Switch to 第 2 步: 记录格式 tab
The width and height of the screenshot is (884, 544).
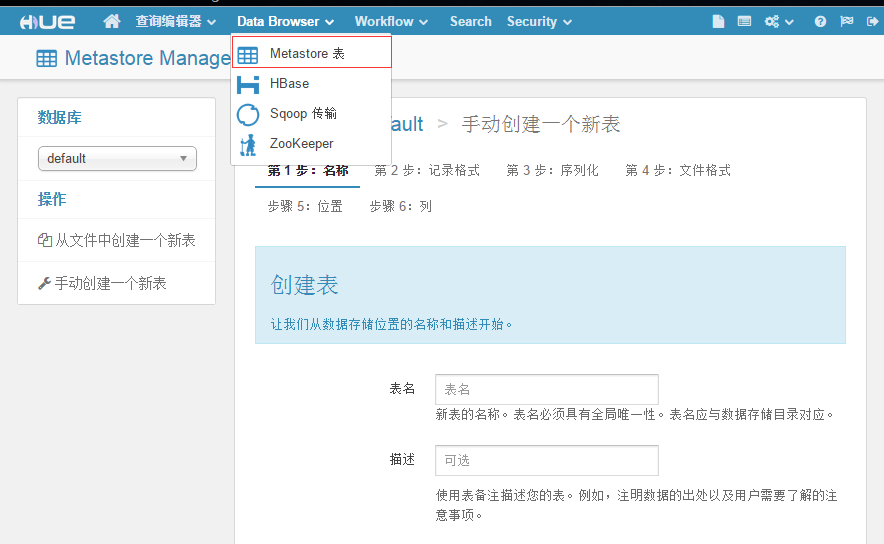click(427, 170)
